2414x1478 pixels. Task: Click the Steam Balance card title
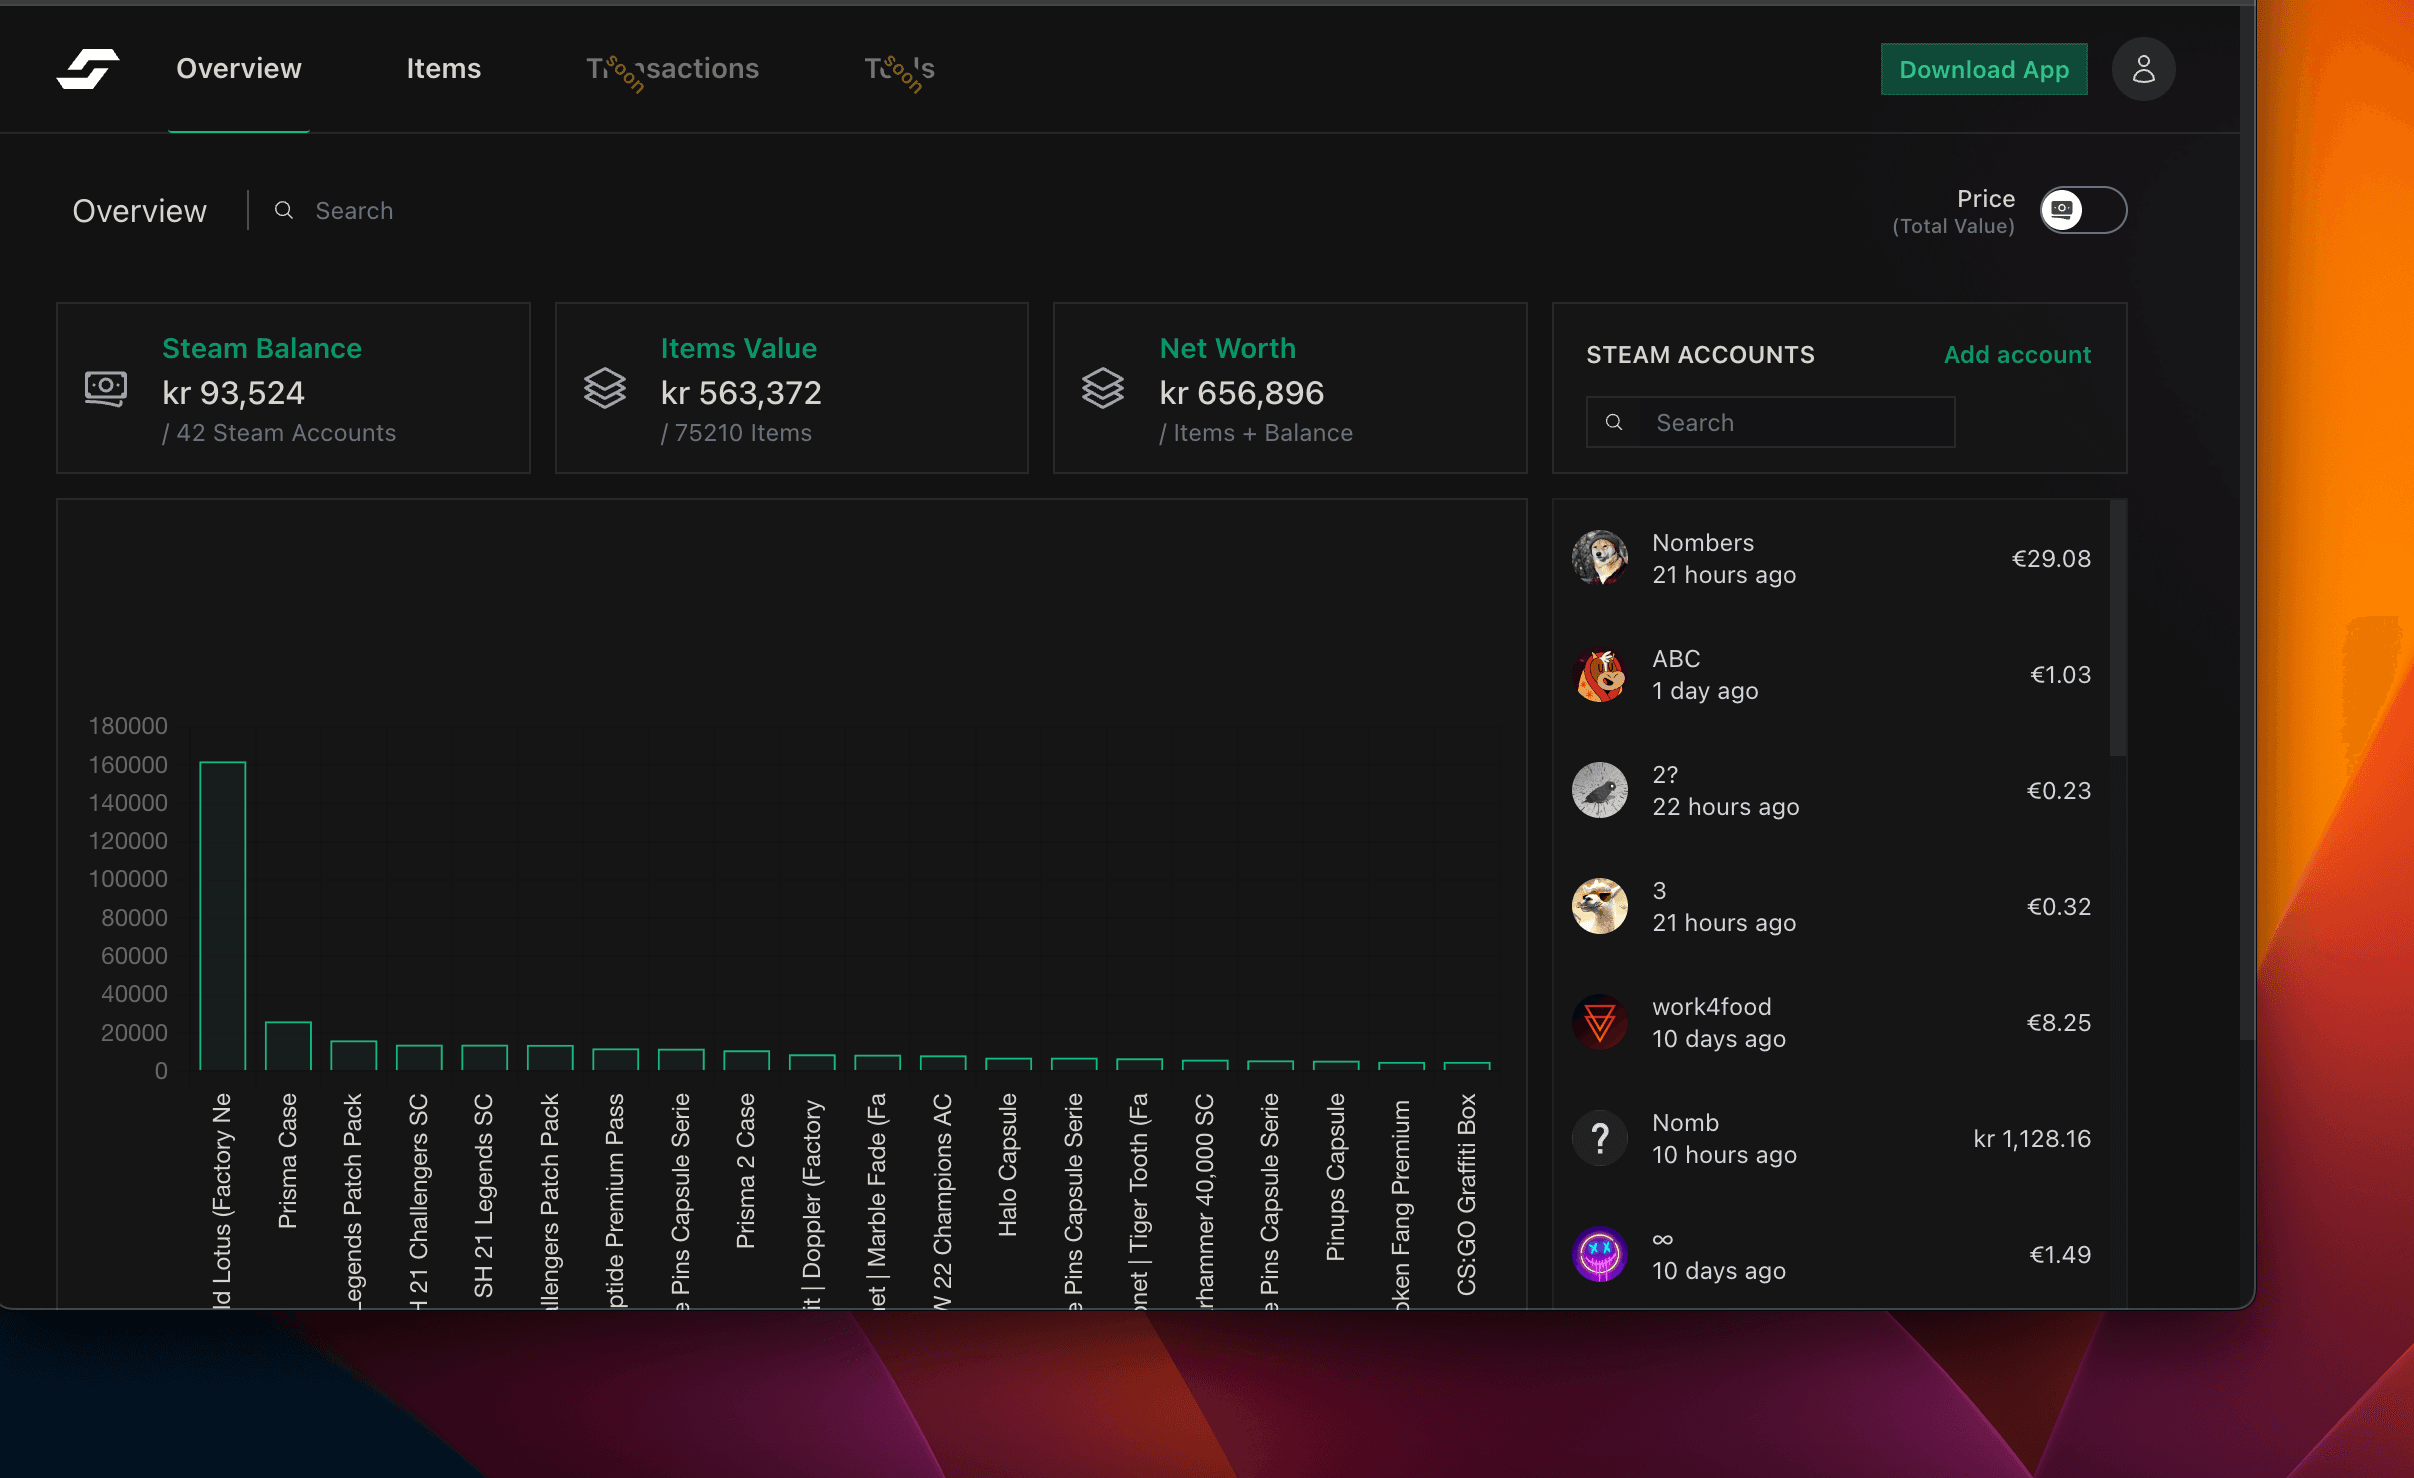(x=262, y=348)
